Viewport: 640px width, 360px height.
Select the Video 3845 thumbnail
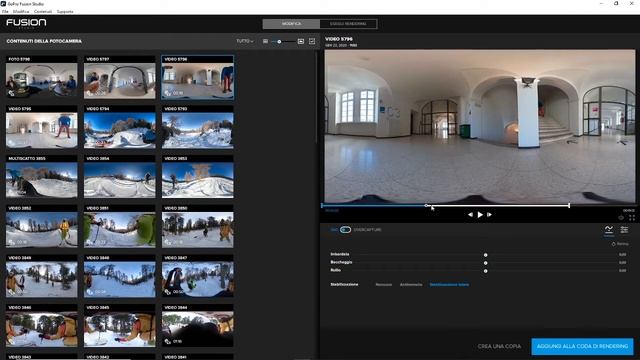click(x=120, y=326)
